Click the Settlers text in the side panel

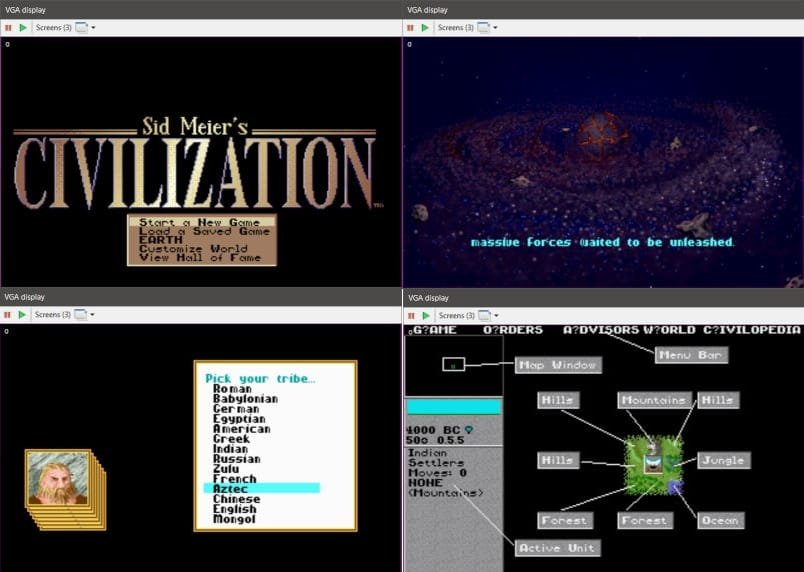(x=436, y=463)
